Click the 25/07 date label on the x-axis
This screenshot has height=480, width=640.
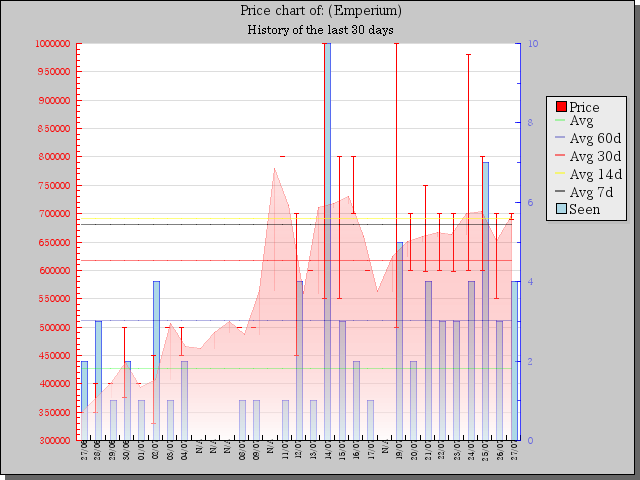[x=486, y=451]
